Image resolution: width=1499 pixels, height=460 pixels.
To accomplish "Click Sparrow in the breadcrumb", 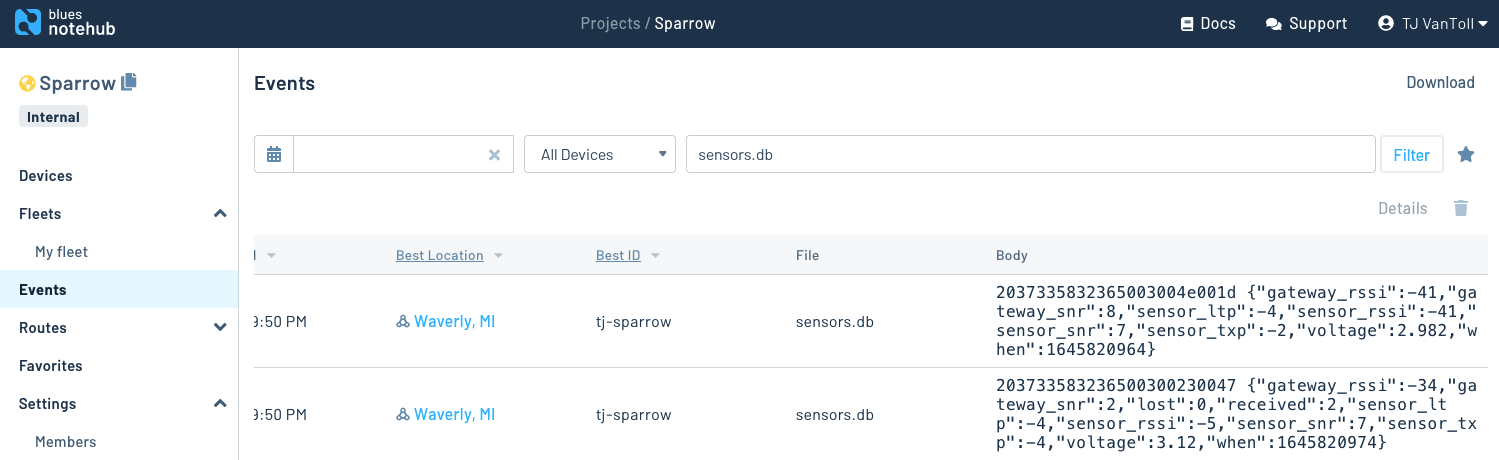I will coord(685,23).
